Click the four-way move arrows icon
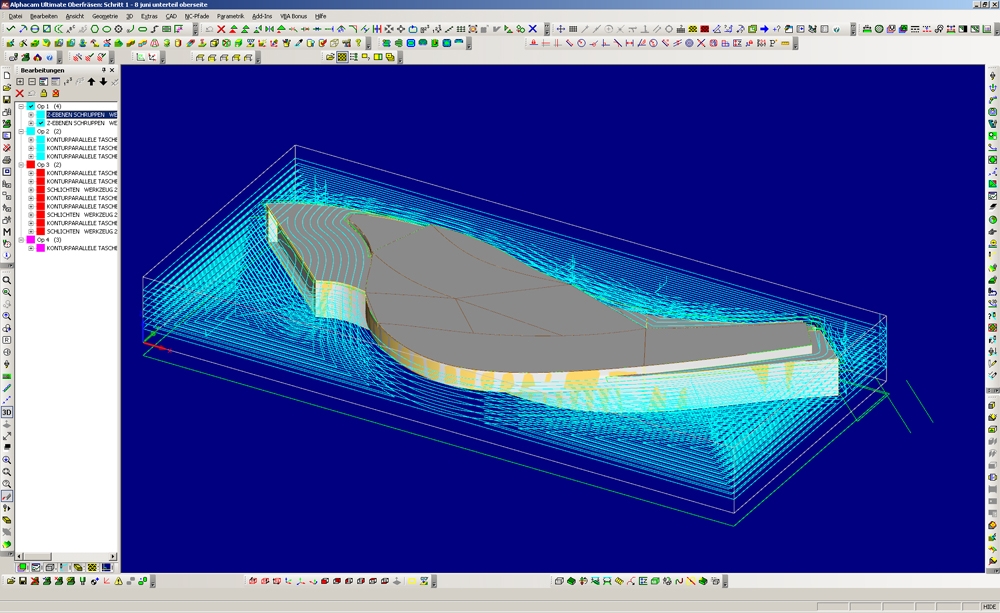 point(561,29)
